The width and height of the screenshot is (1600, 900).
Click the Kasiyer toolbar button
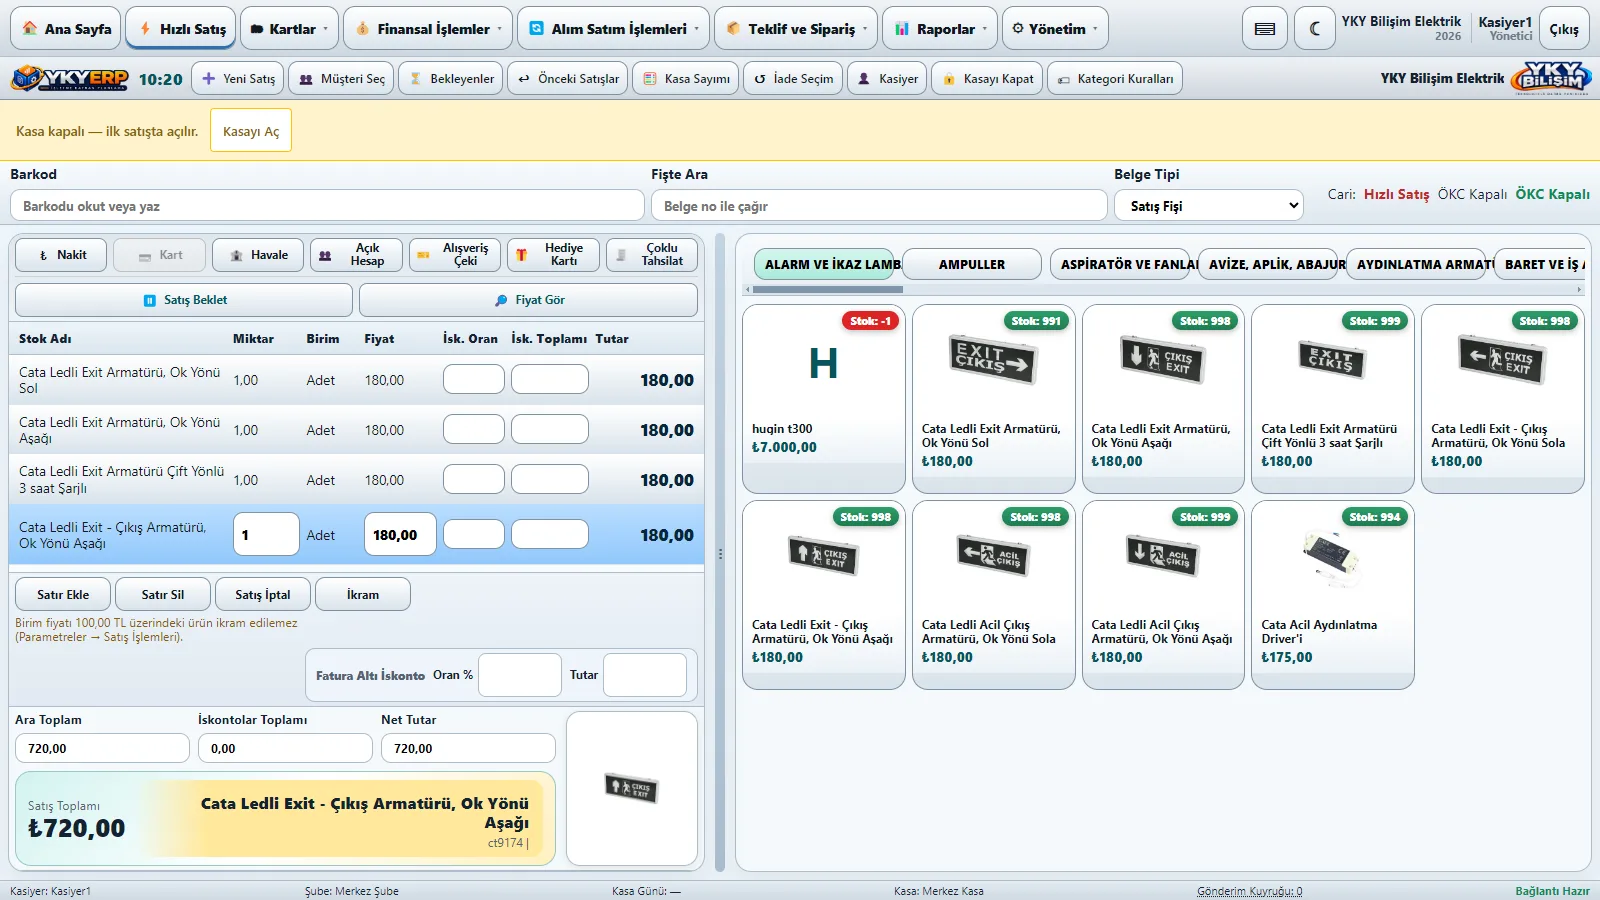point(887,79)
